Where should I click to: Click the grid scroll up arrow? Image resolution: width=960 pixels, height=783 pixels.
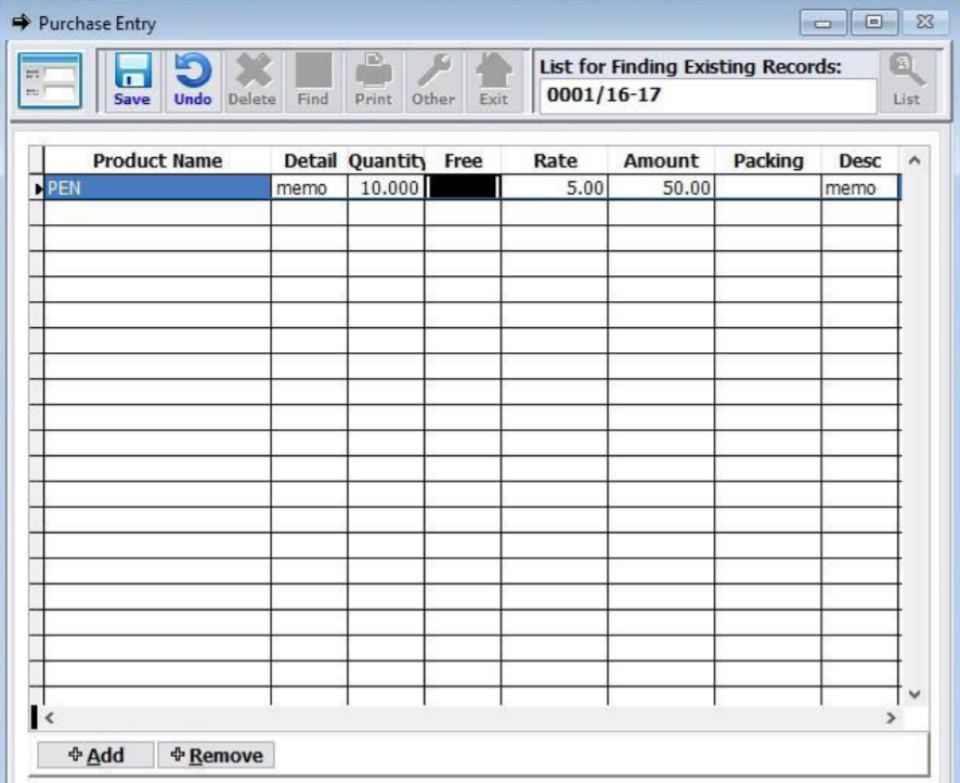(915, 160)
